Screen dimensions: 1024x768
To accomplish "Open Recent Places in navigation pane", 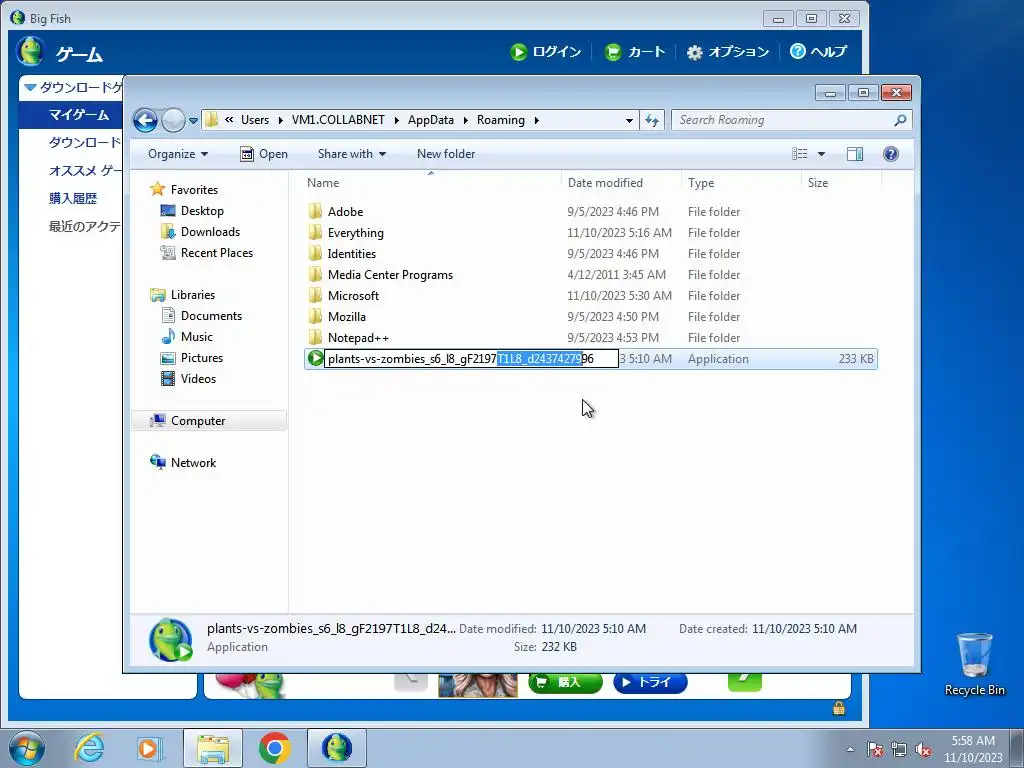I will (217, 253).
